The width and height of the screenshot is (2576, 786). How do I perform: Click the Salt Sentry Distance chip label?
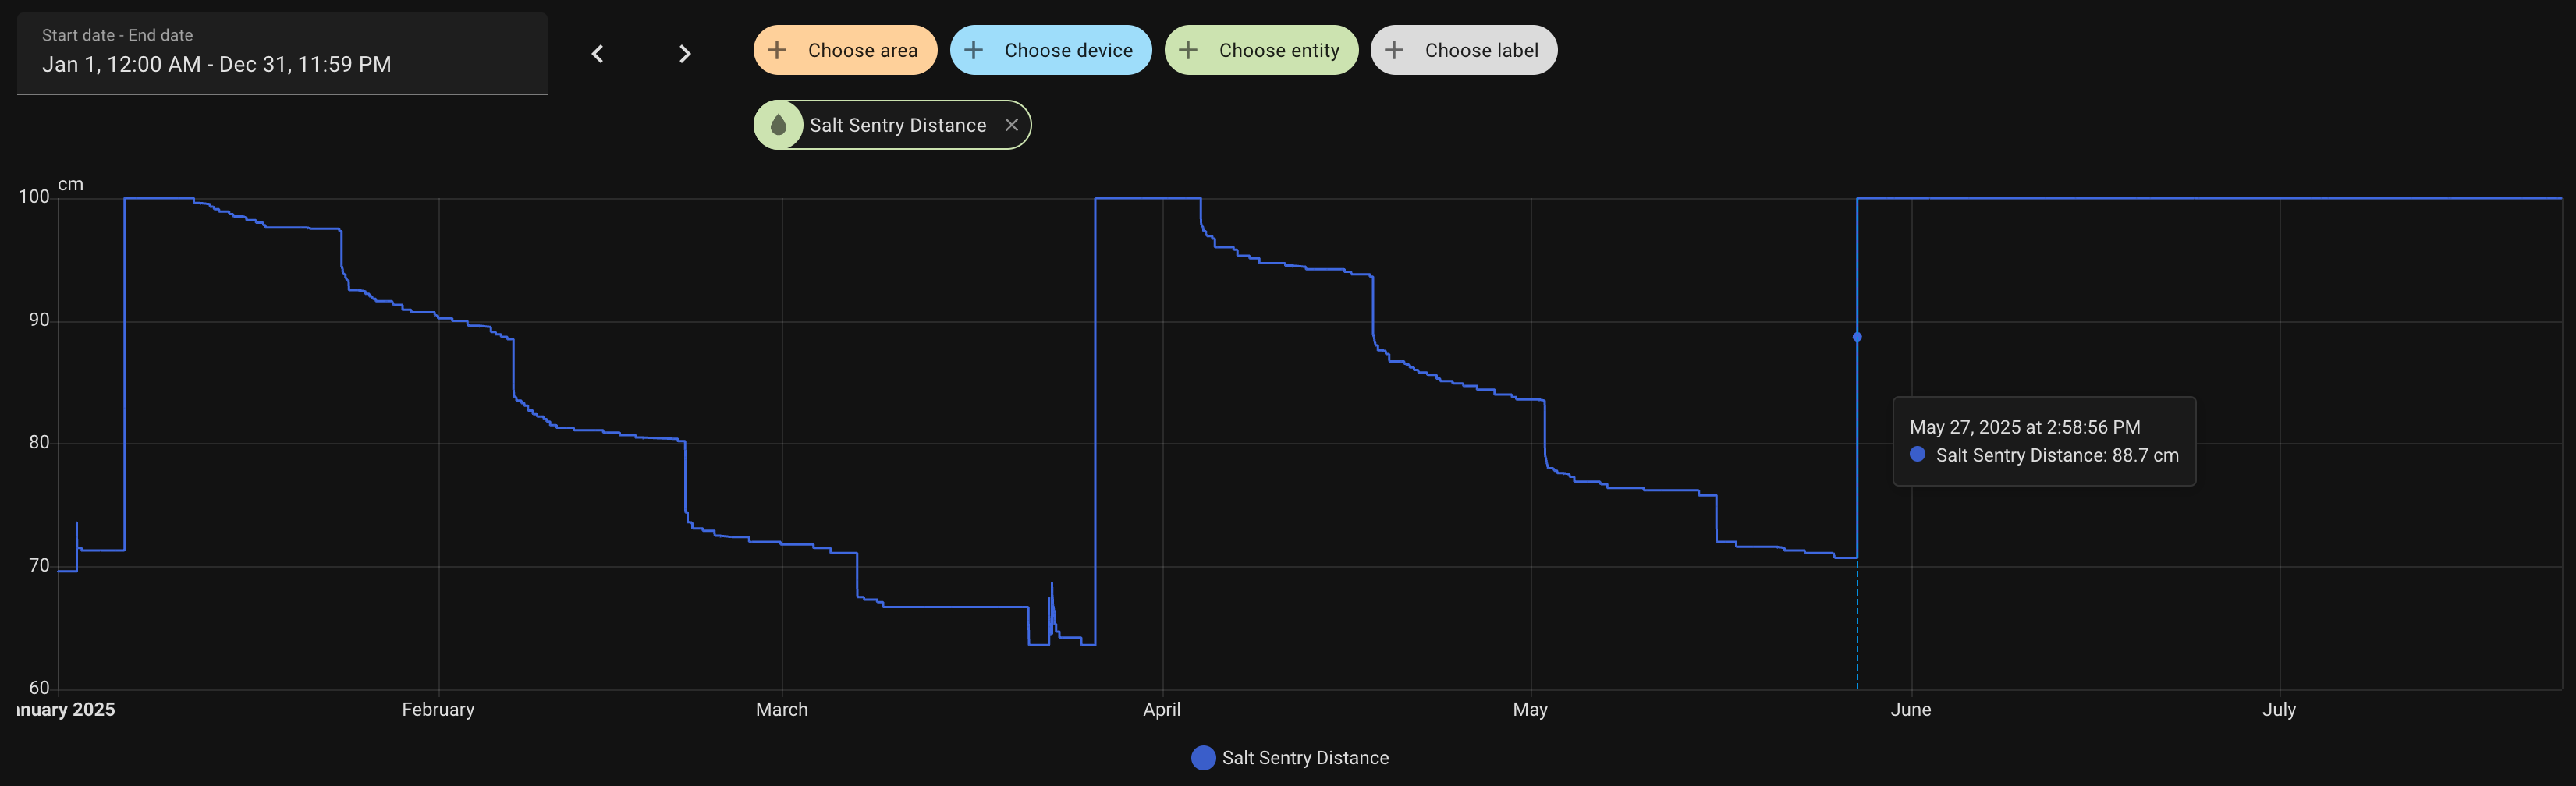897,125
